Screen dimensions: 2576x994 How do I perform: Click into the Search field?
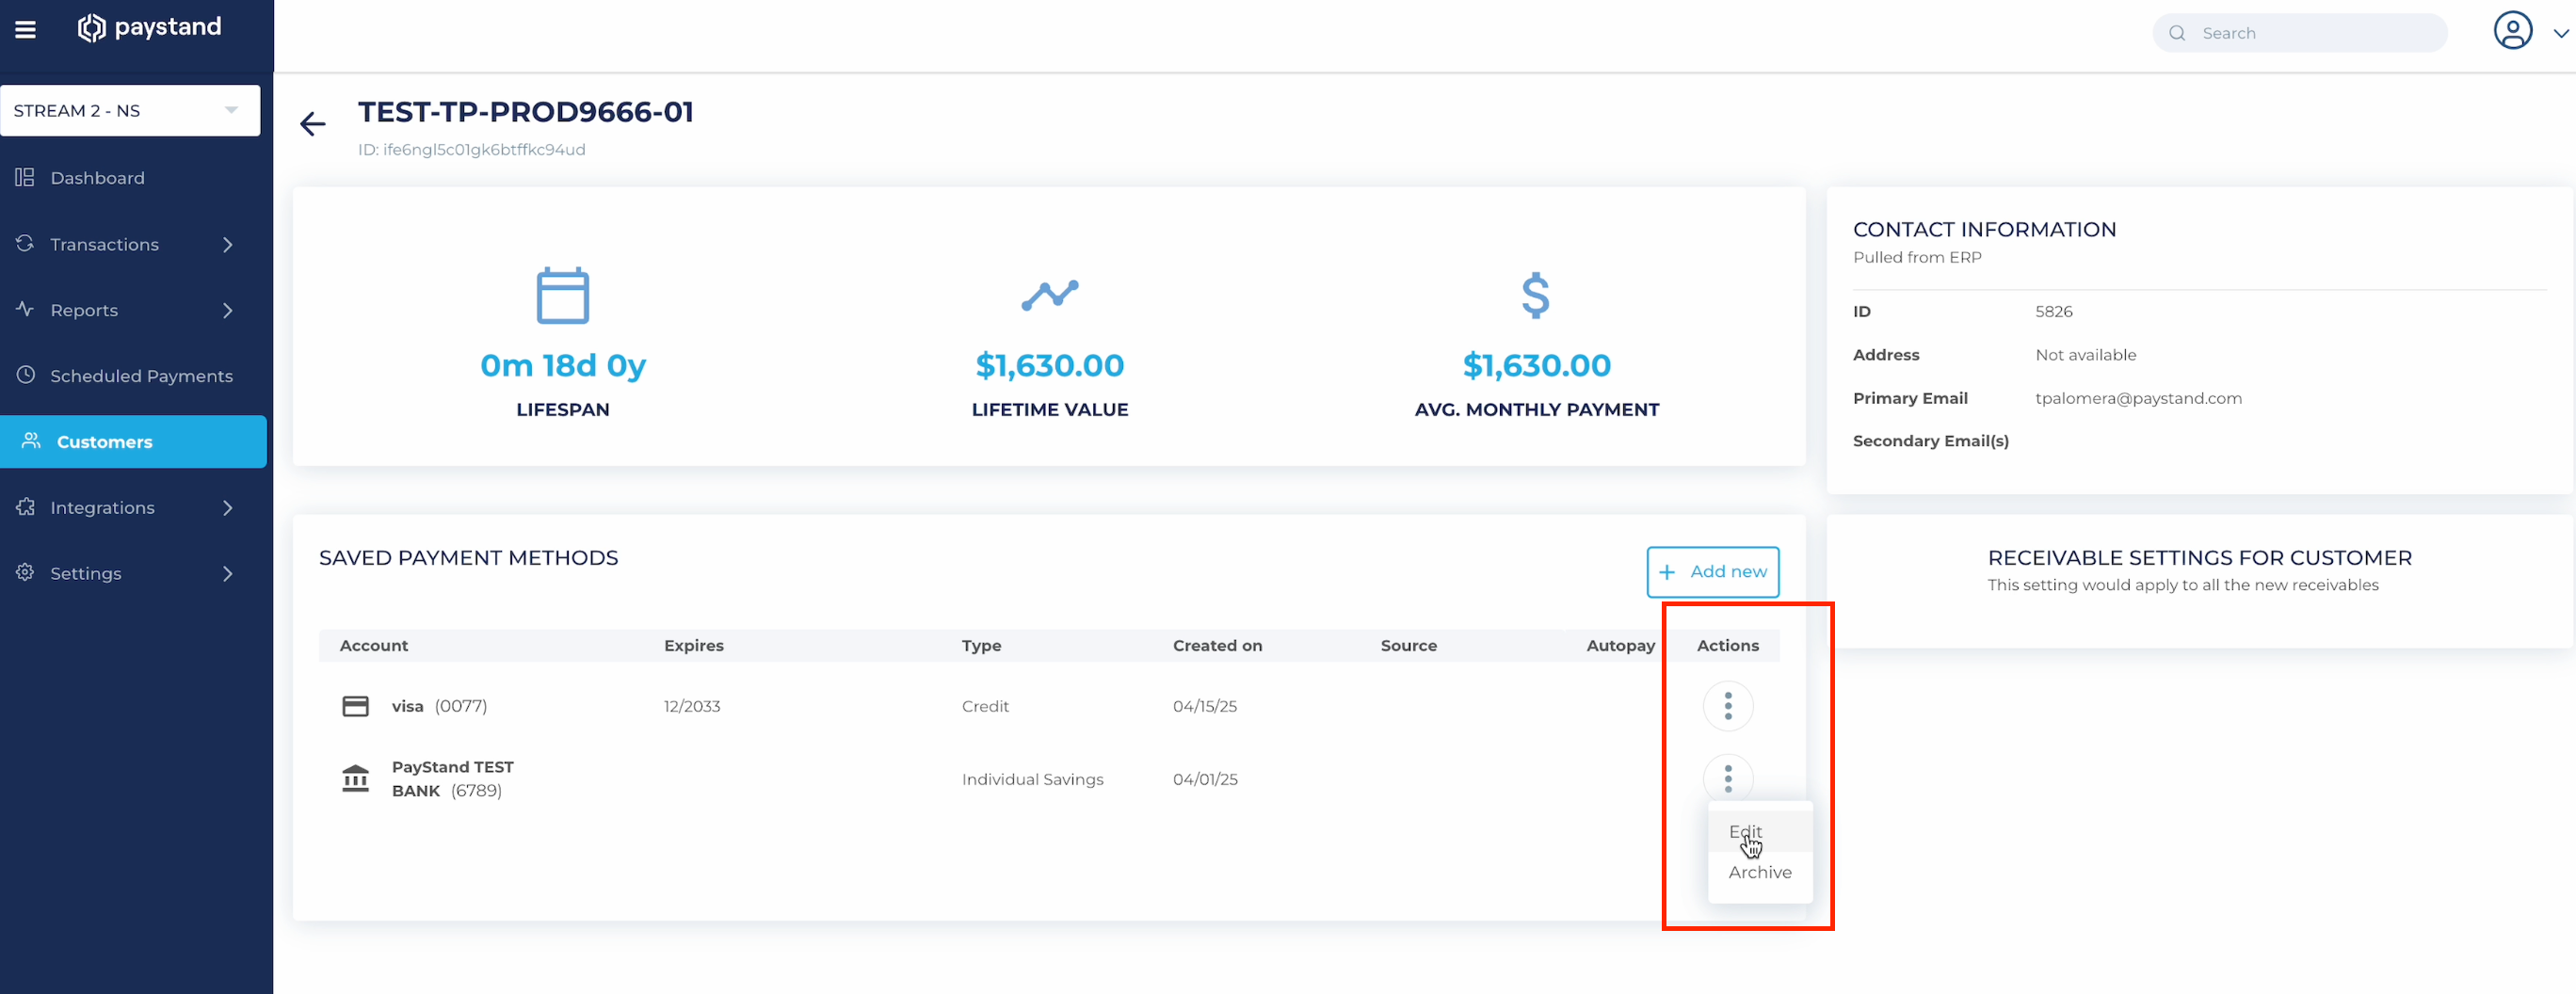2310,33
